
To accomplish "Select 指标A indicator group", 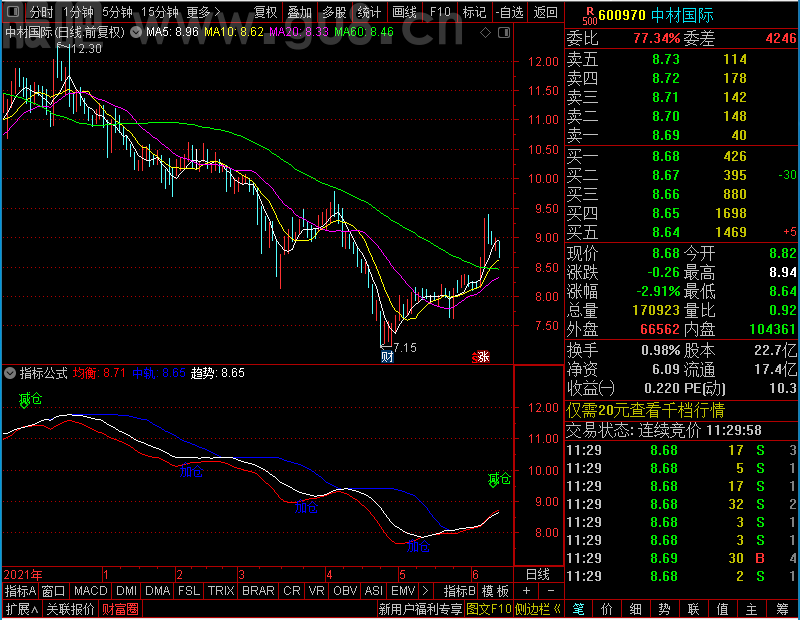I will [20, 591].
